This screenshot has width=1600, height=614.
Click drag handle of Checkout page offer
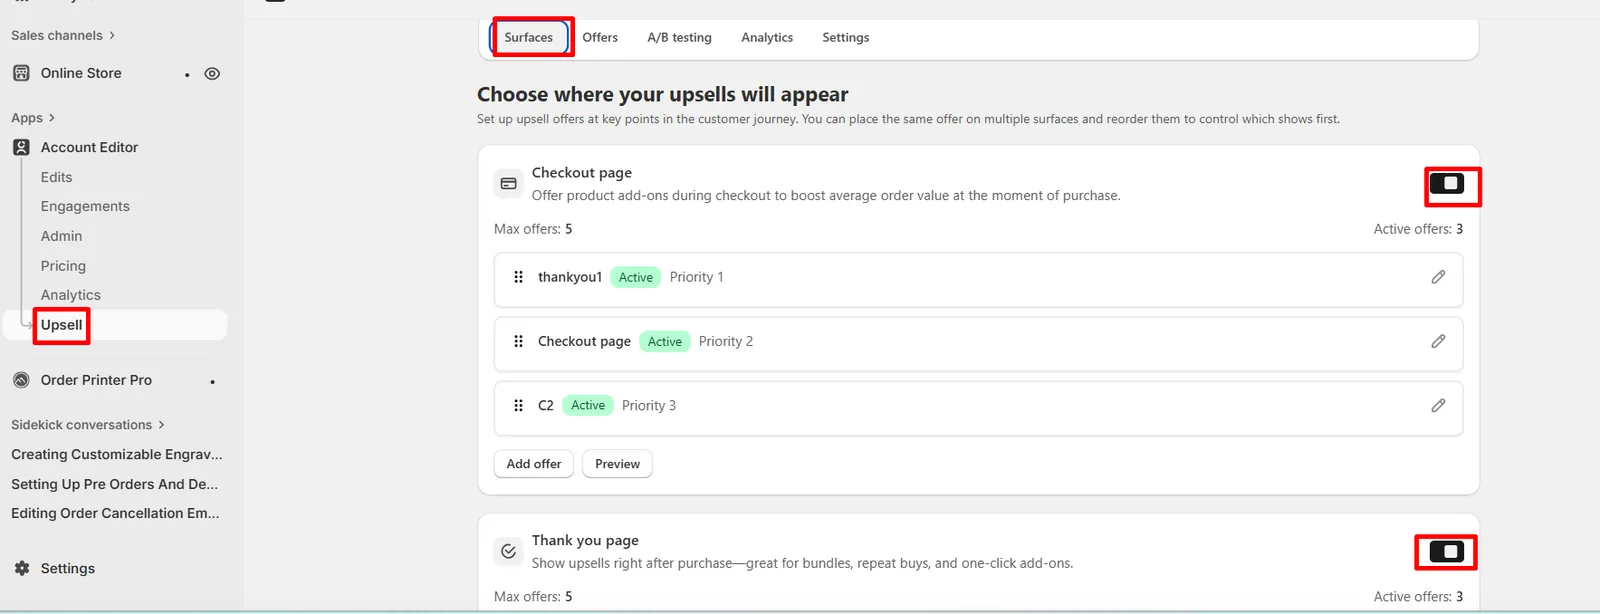(x=518, y=341)
